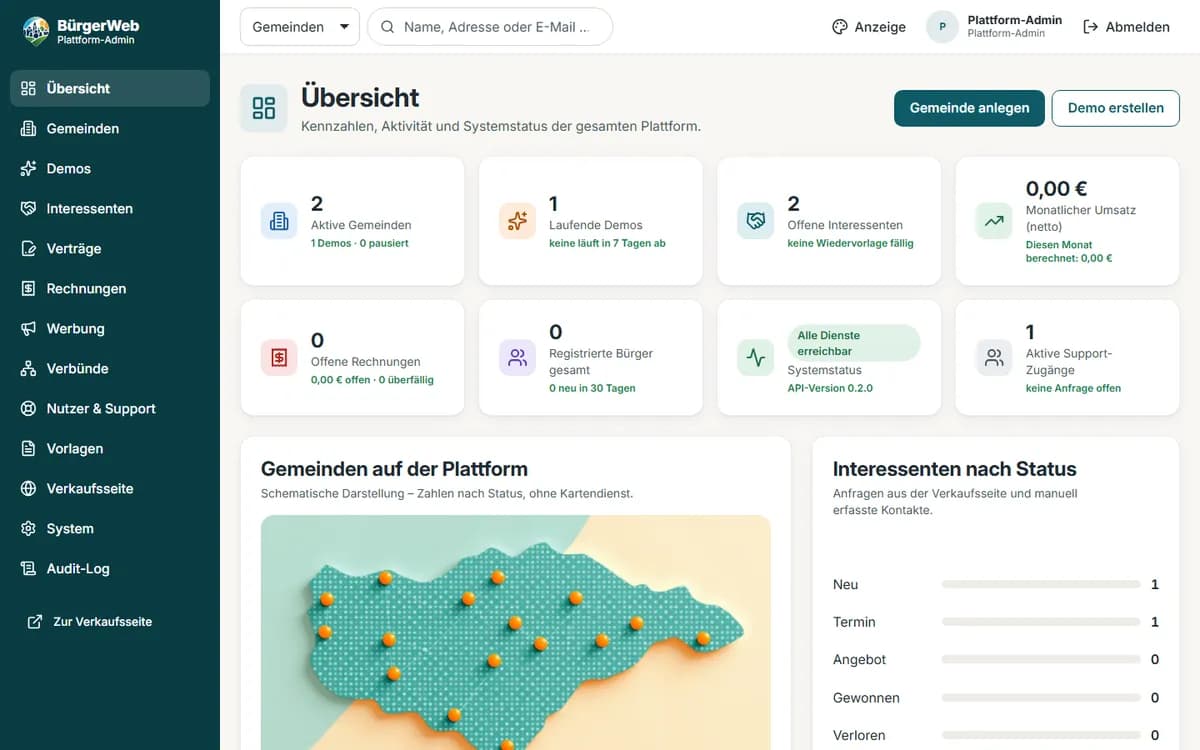Click the Systemstatus pulse icon
Screen dimensions: 1200x750
tap(756, 357)
